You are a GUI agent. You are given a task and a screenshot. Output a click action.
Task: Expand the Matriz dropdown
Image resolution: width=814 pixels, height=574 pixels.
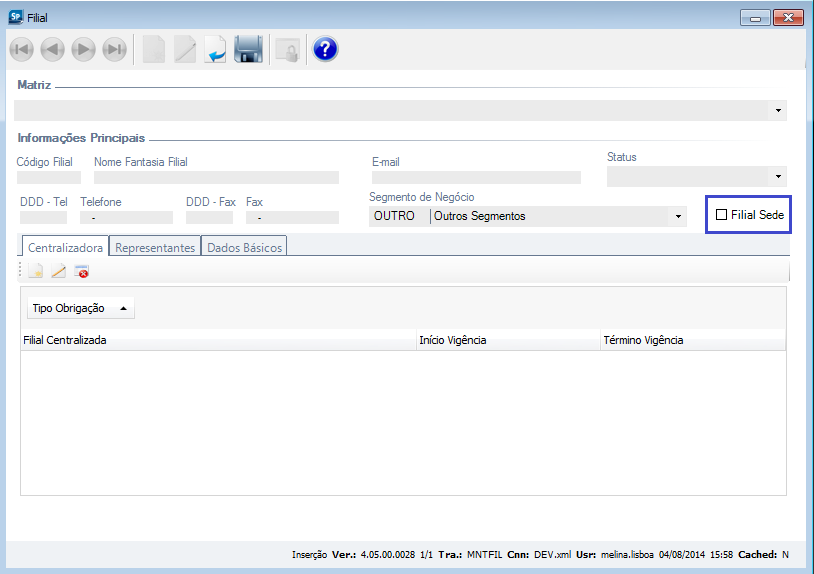[x=778, y=110]
